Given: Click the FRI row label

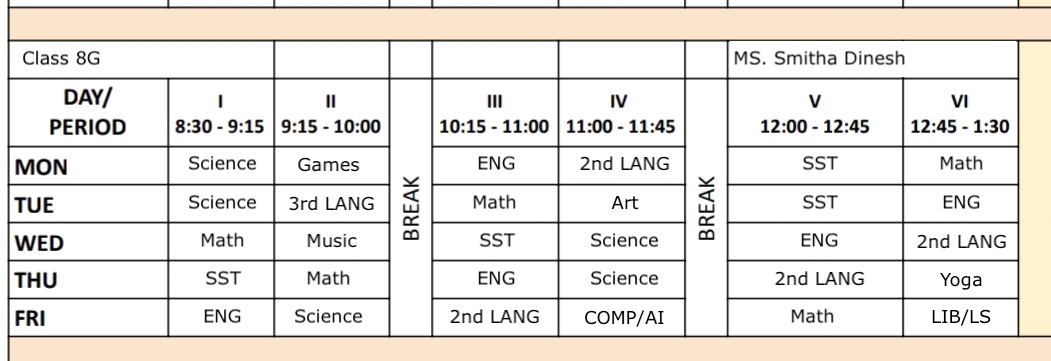Looking at the screenshot, I should coord(88,317).
